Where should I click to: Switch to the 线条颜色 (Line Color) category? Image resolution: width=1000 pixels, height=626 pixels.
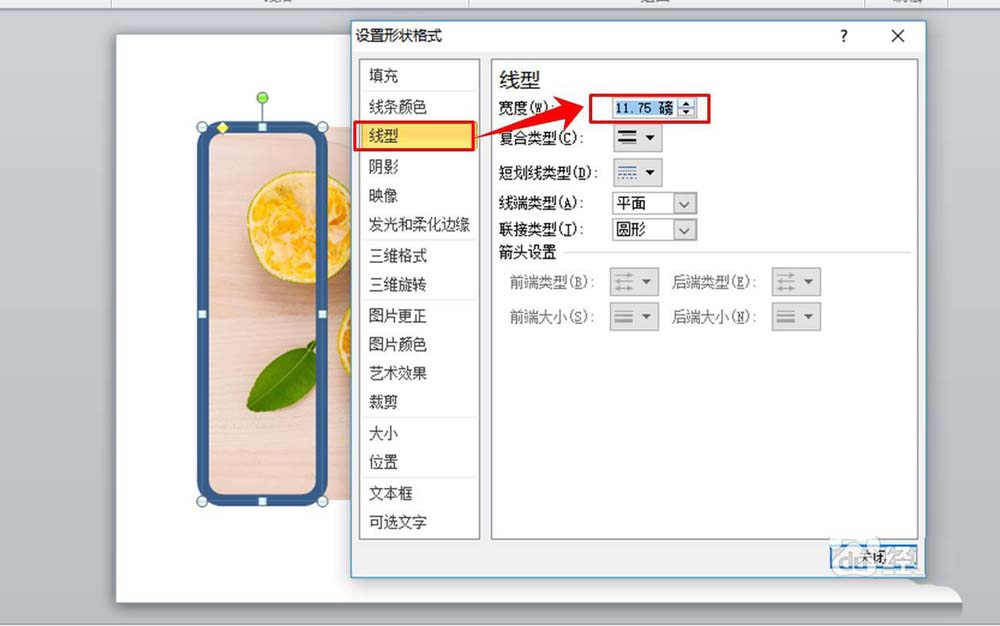pos(397,106)
